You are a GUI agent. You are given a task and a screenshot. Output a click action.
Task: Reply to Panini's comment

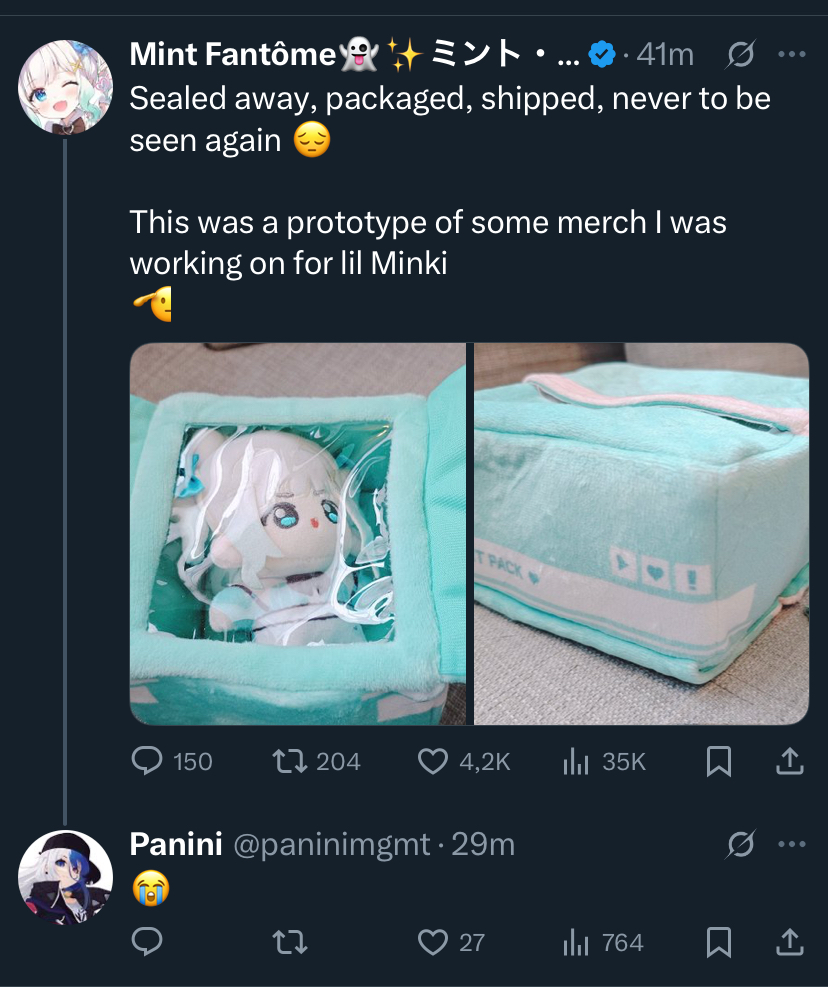click(148, 942)
